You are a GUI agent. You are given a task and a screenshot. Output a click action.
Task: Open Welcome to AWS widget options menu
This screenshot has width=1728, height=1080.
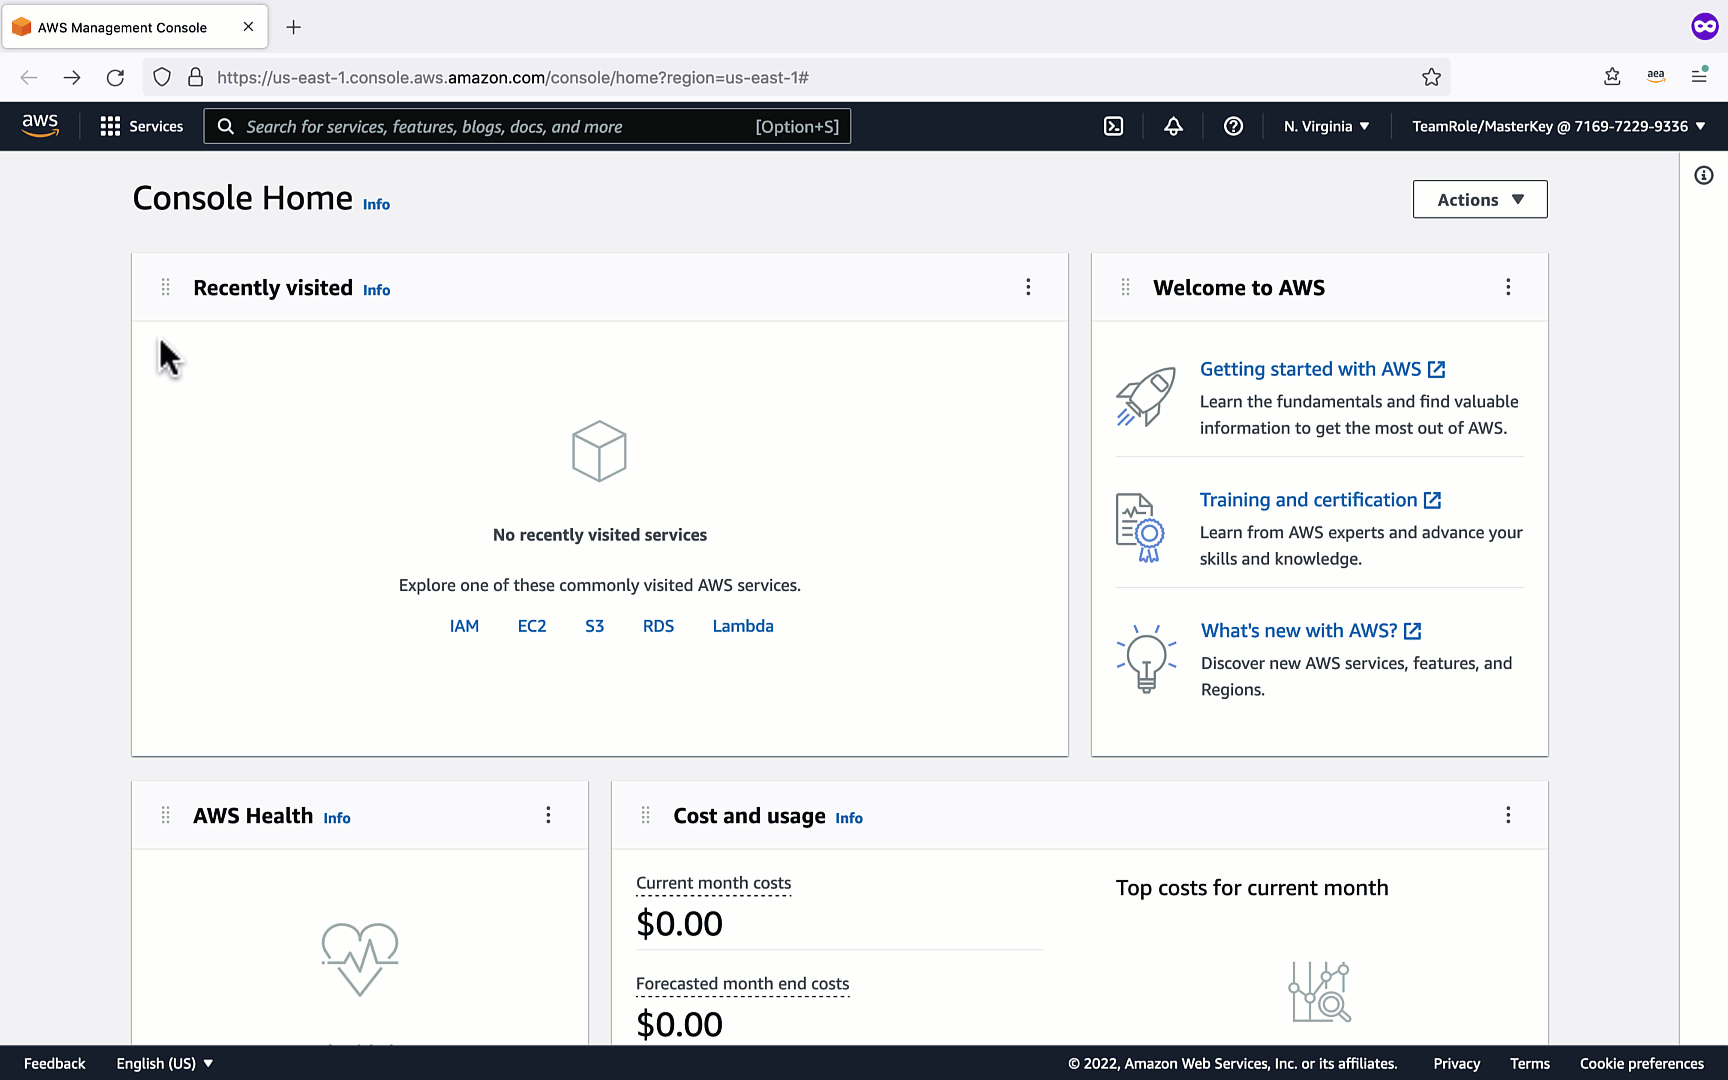tap(1508, 287)
